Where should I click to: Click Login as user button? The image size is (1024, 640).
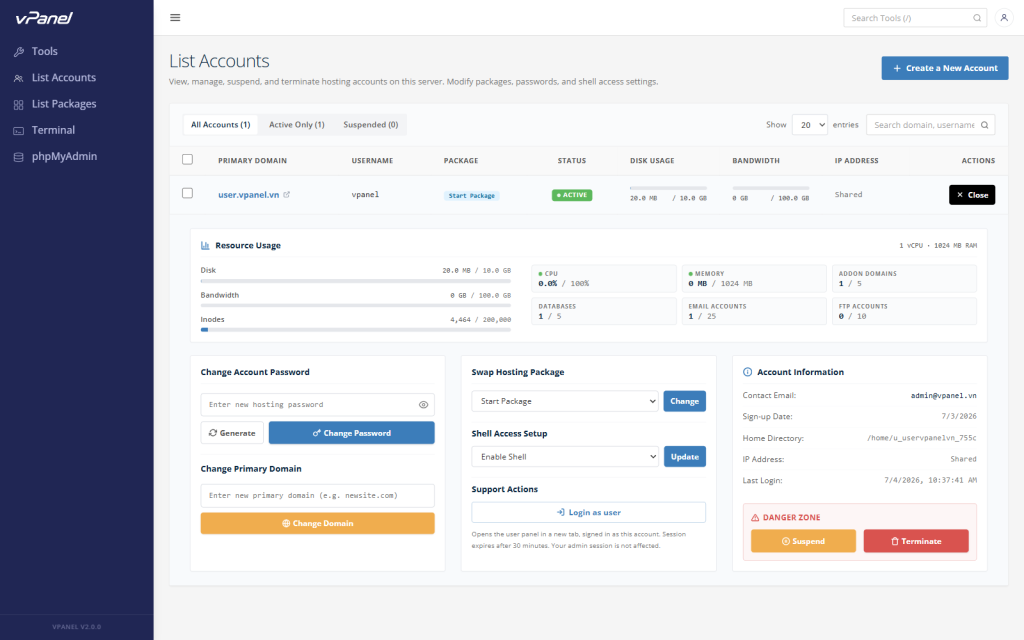tap(588, 513)
